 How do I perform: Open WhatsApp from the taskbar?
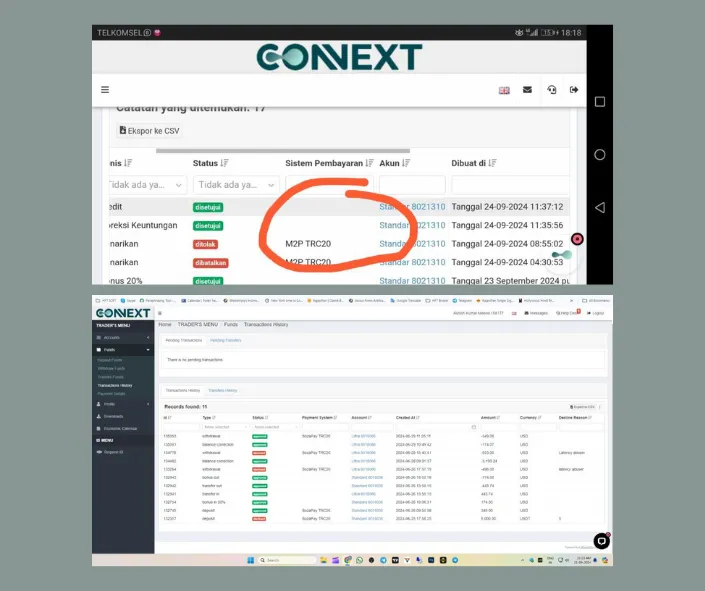coord(359,560)
